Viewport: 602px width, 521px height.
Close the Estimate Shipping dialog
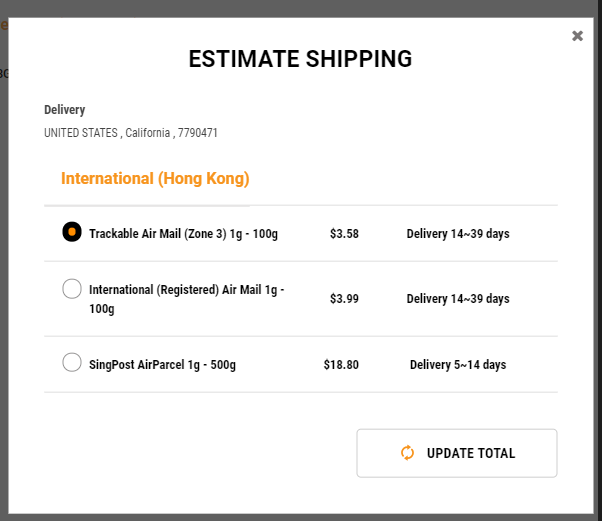[x=577, y=36]
